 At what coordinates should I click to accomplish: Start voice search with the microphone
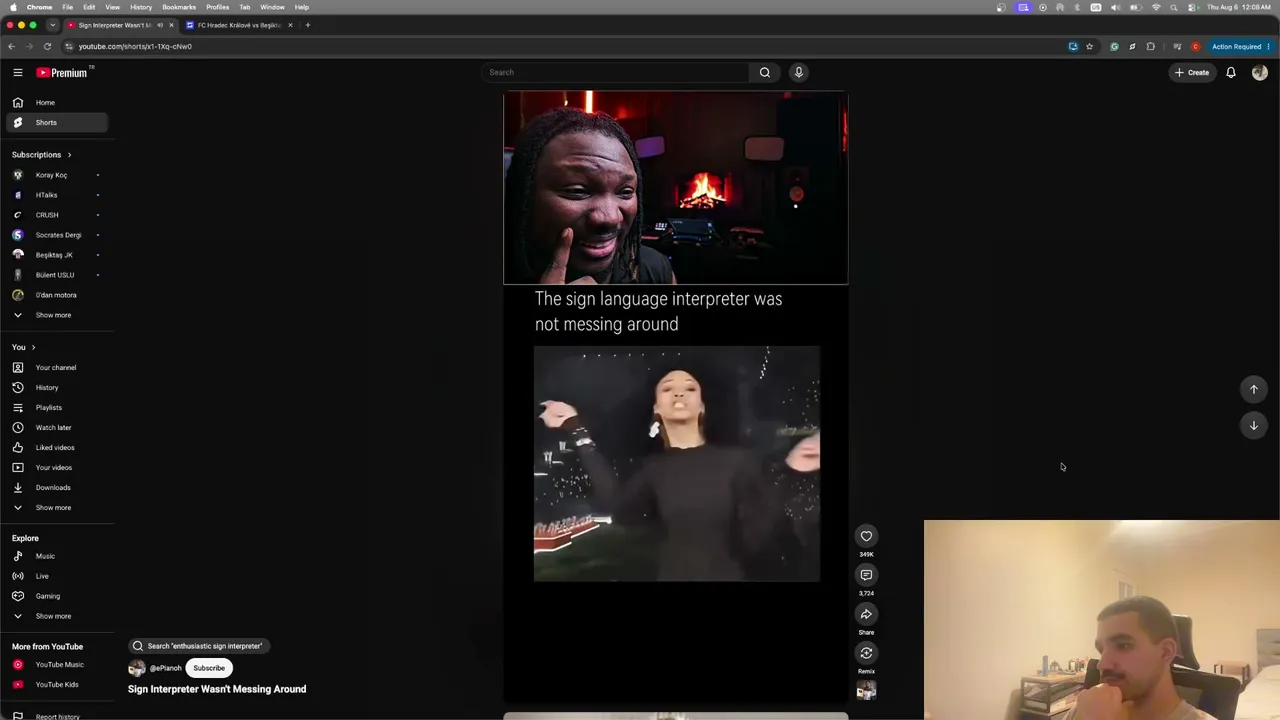(798, 72)
